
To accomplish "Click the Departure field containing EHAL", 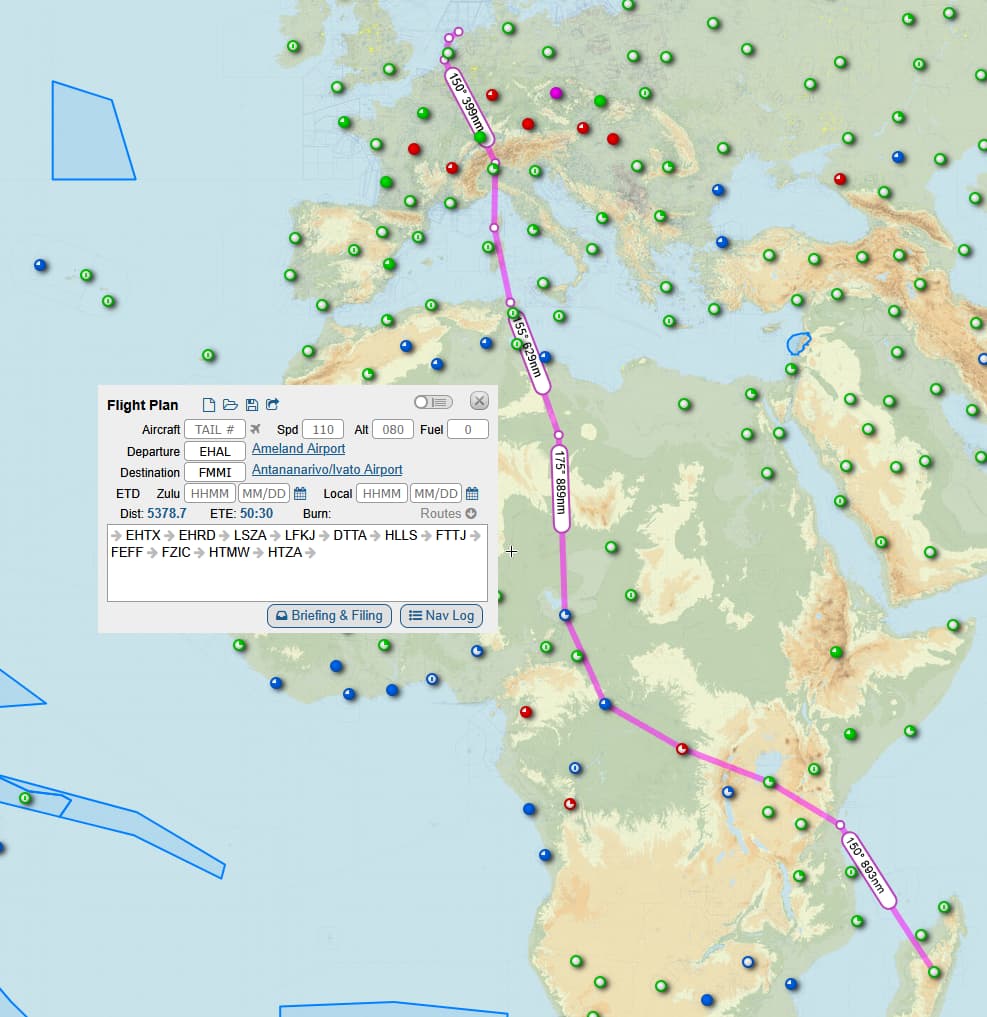I will (215, 451).
